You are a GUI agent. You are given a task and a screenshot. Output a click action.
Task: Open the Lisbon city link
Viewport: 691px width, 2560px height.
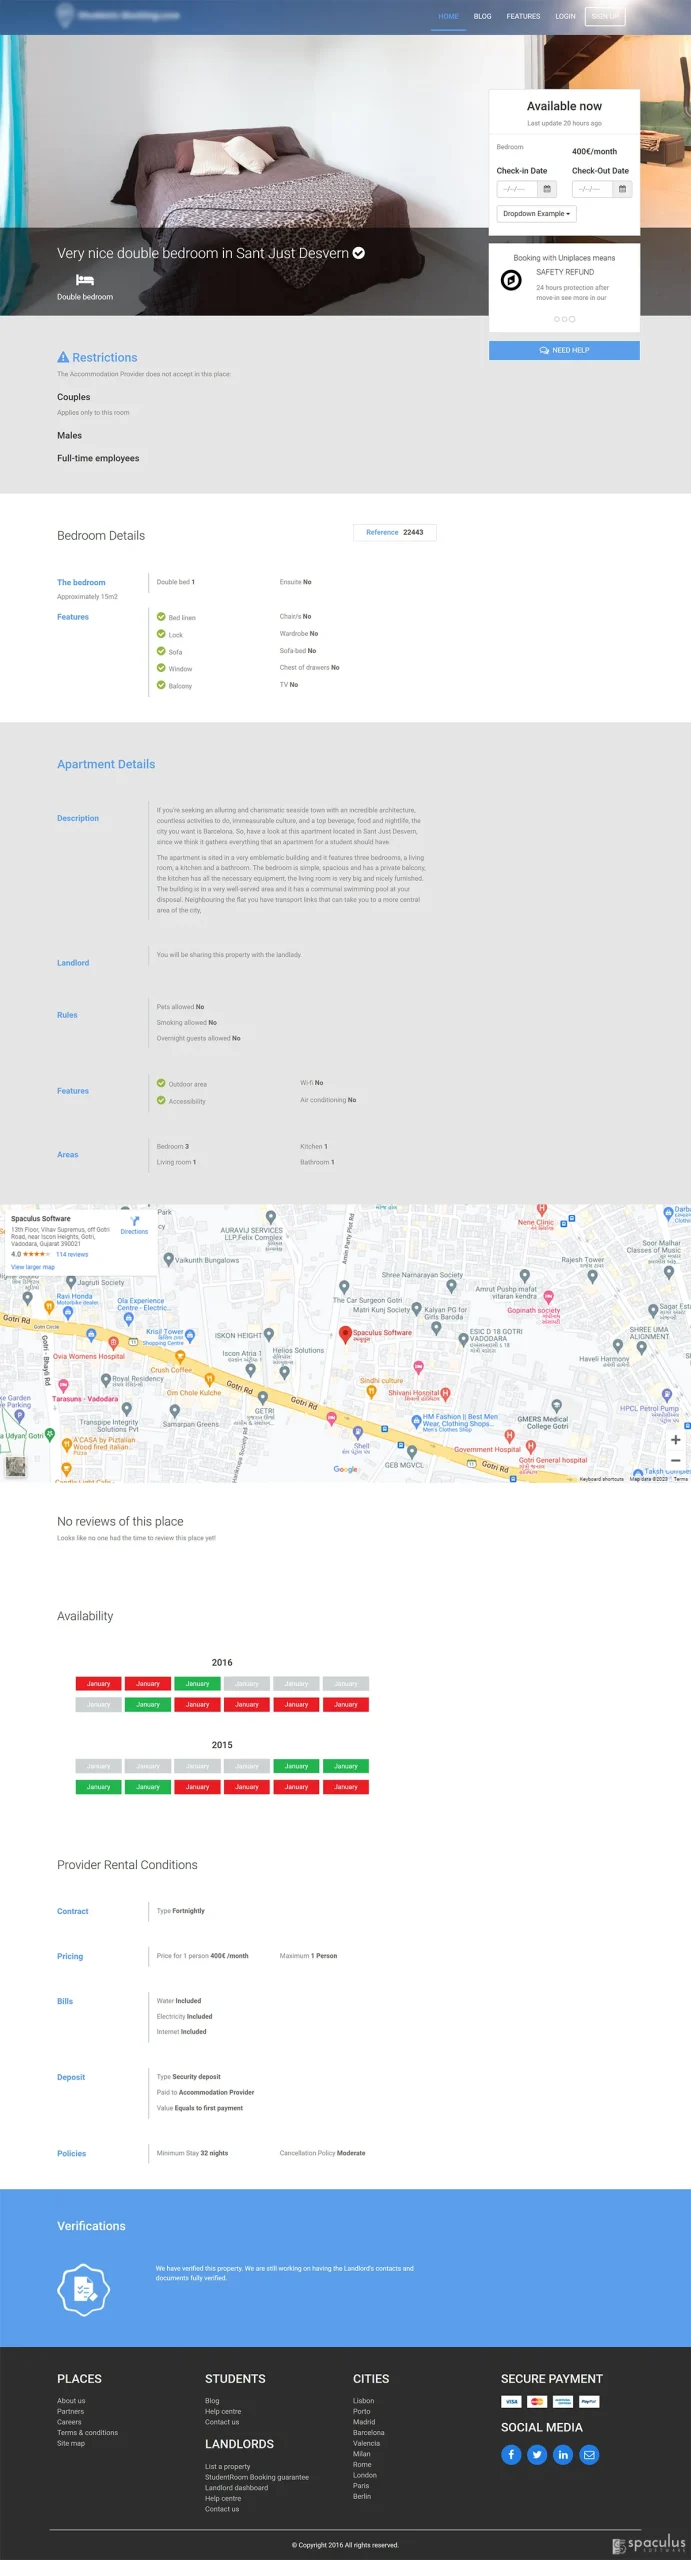tap(364, 2400)
